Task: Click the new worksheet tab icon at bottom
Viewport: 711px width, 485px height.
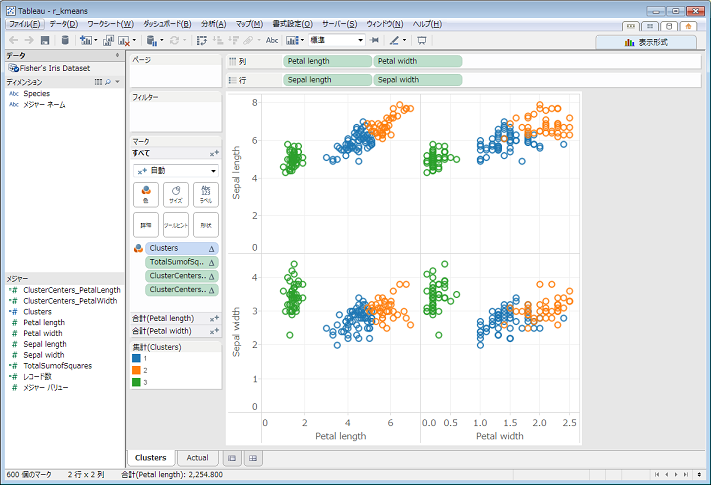Action: point(232,458)
